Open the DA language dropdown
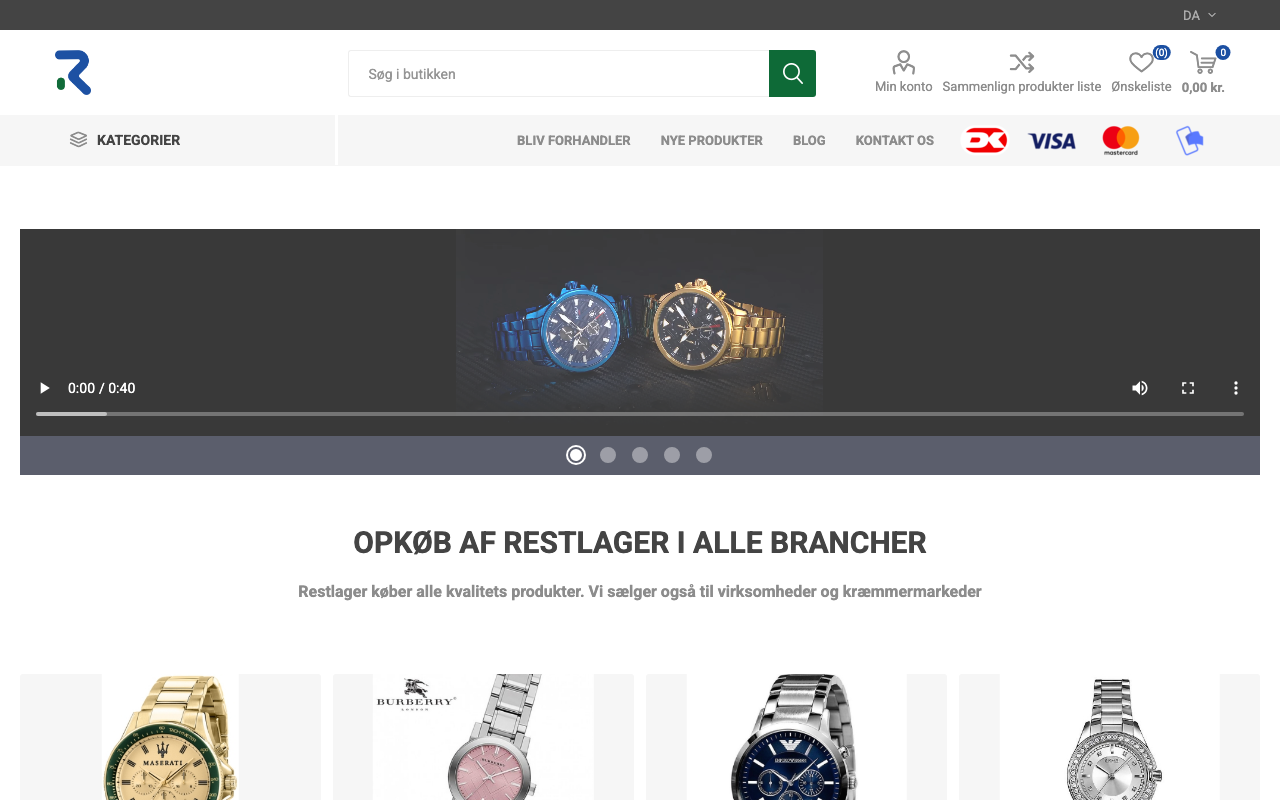This screenshot has width=1280, height=800. (1199, 15)
